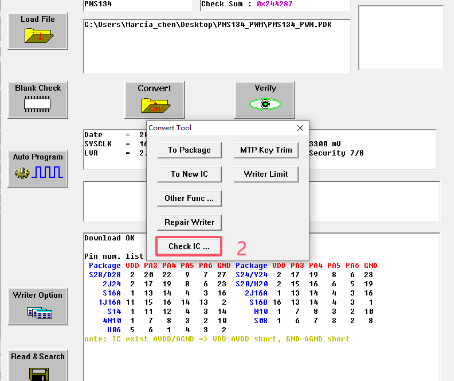454x381 pixels.
Task: Open Writer Option settings icon button
Action: pos(38,306)
